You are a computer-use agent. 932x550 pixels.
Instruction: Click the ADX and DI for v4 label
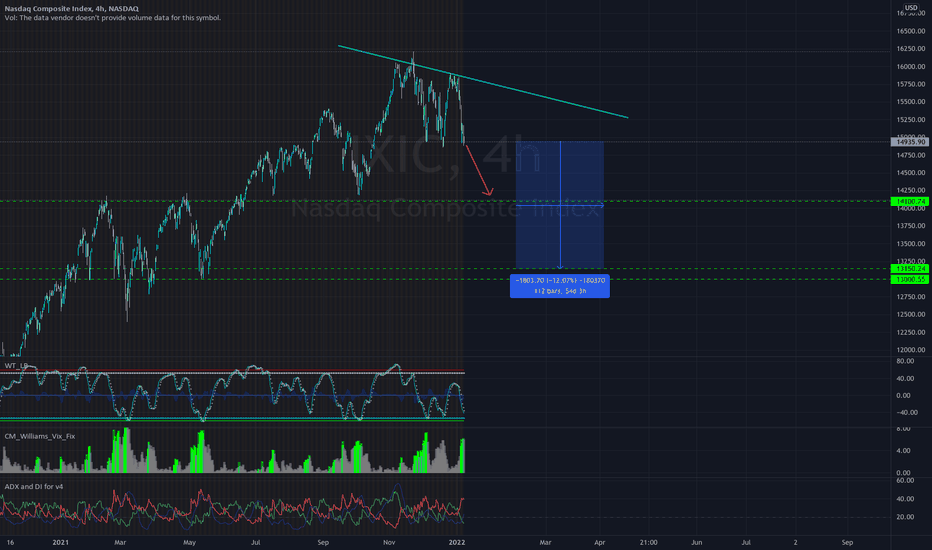(x=34, y=486)
